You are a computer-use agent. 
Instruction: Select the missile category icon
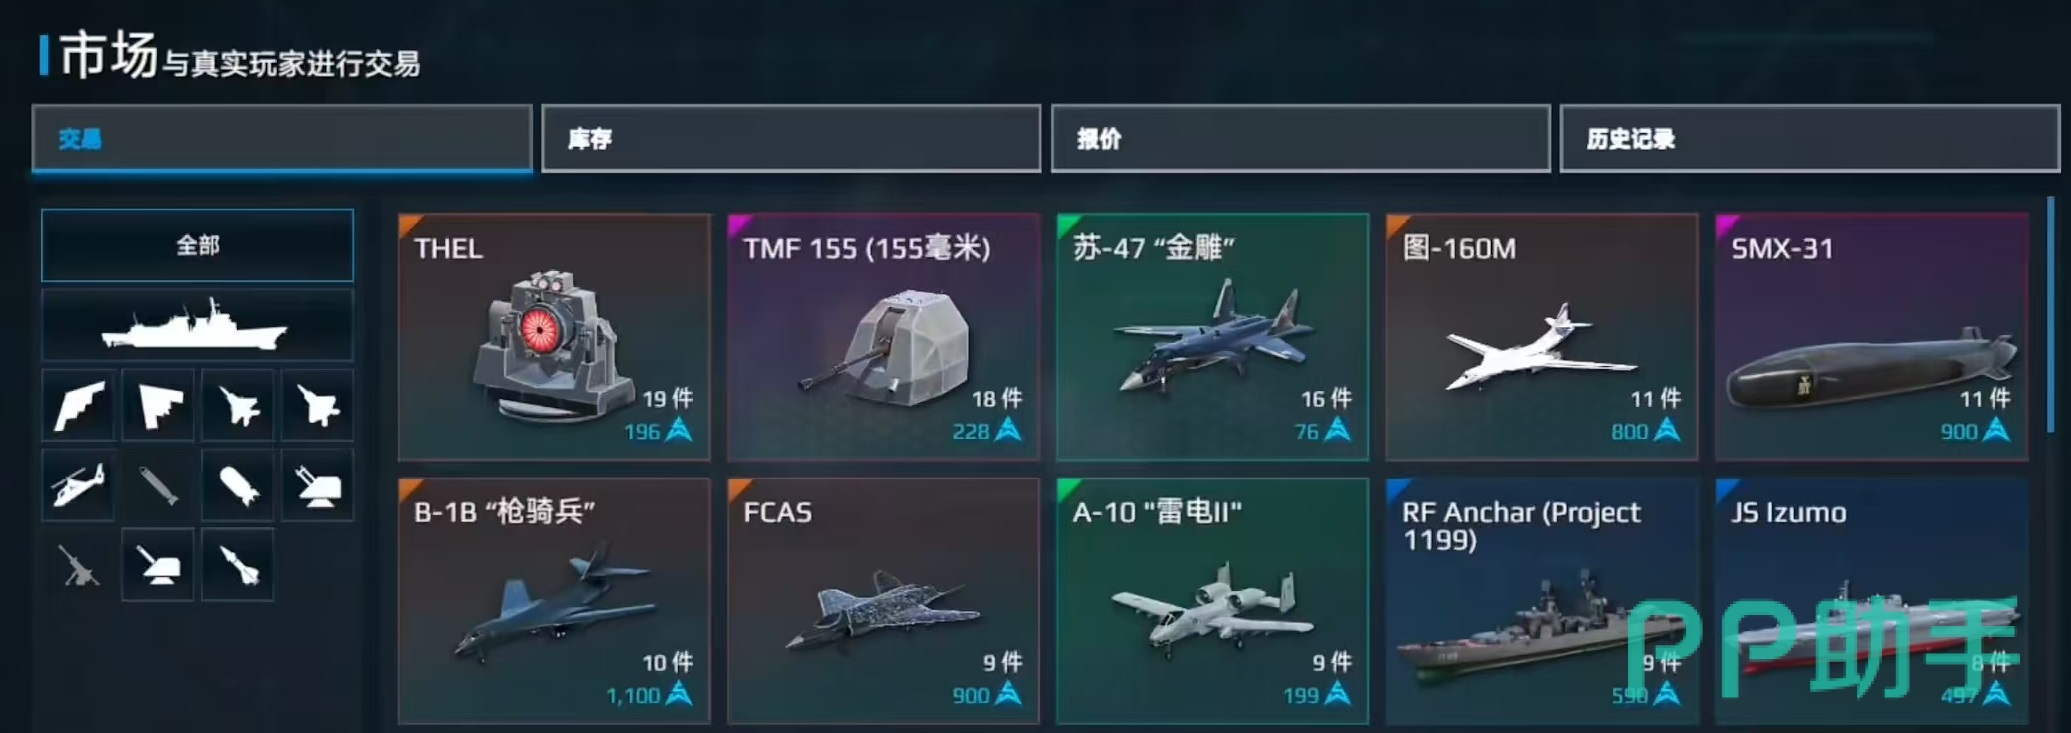[x=238, y=566]
